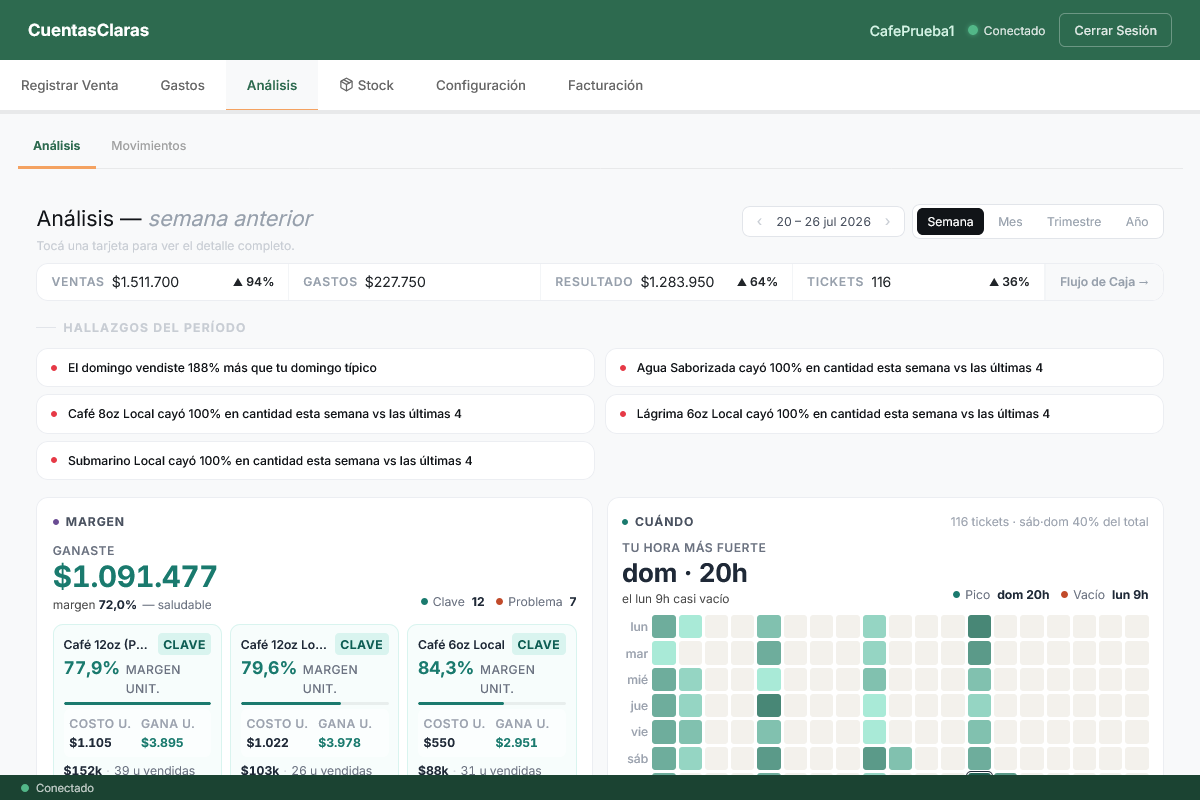1200x800 pixels.
Task: Open the Stock tab box icon
Action: 346,85
